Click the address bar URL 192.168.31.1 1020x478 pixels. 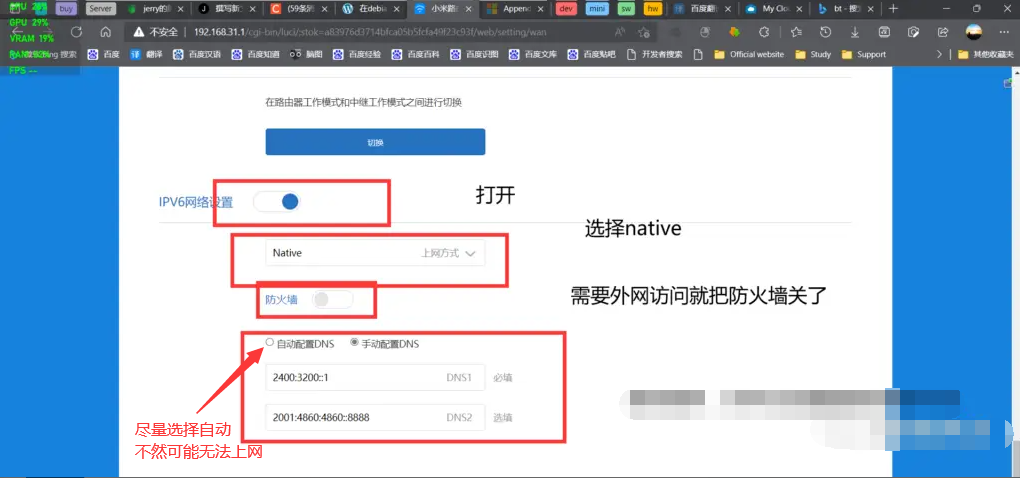369,32
